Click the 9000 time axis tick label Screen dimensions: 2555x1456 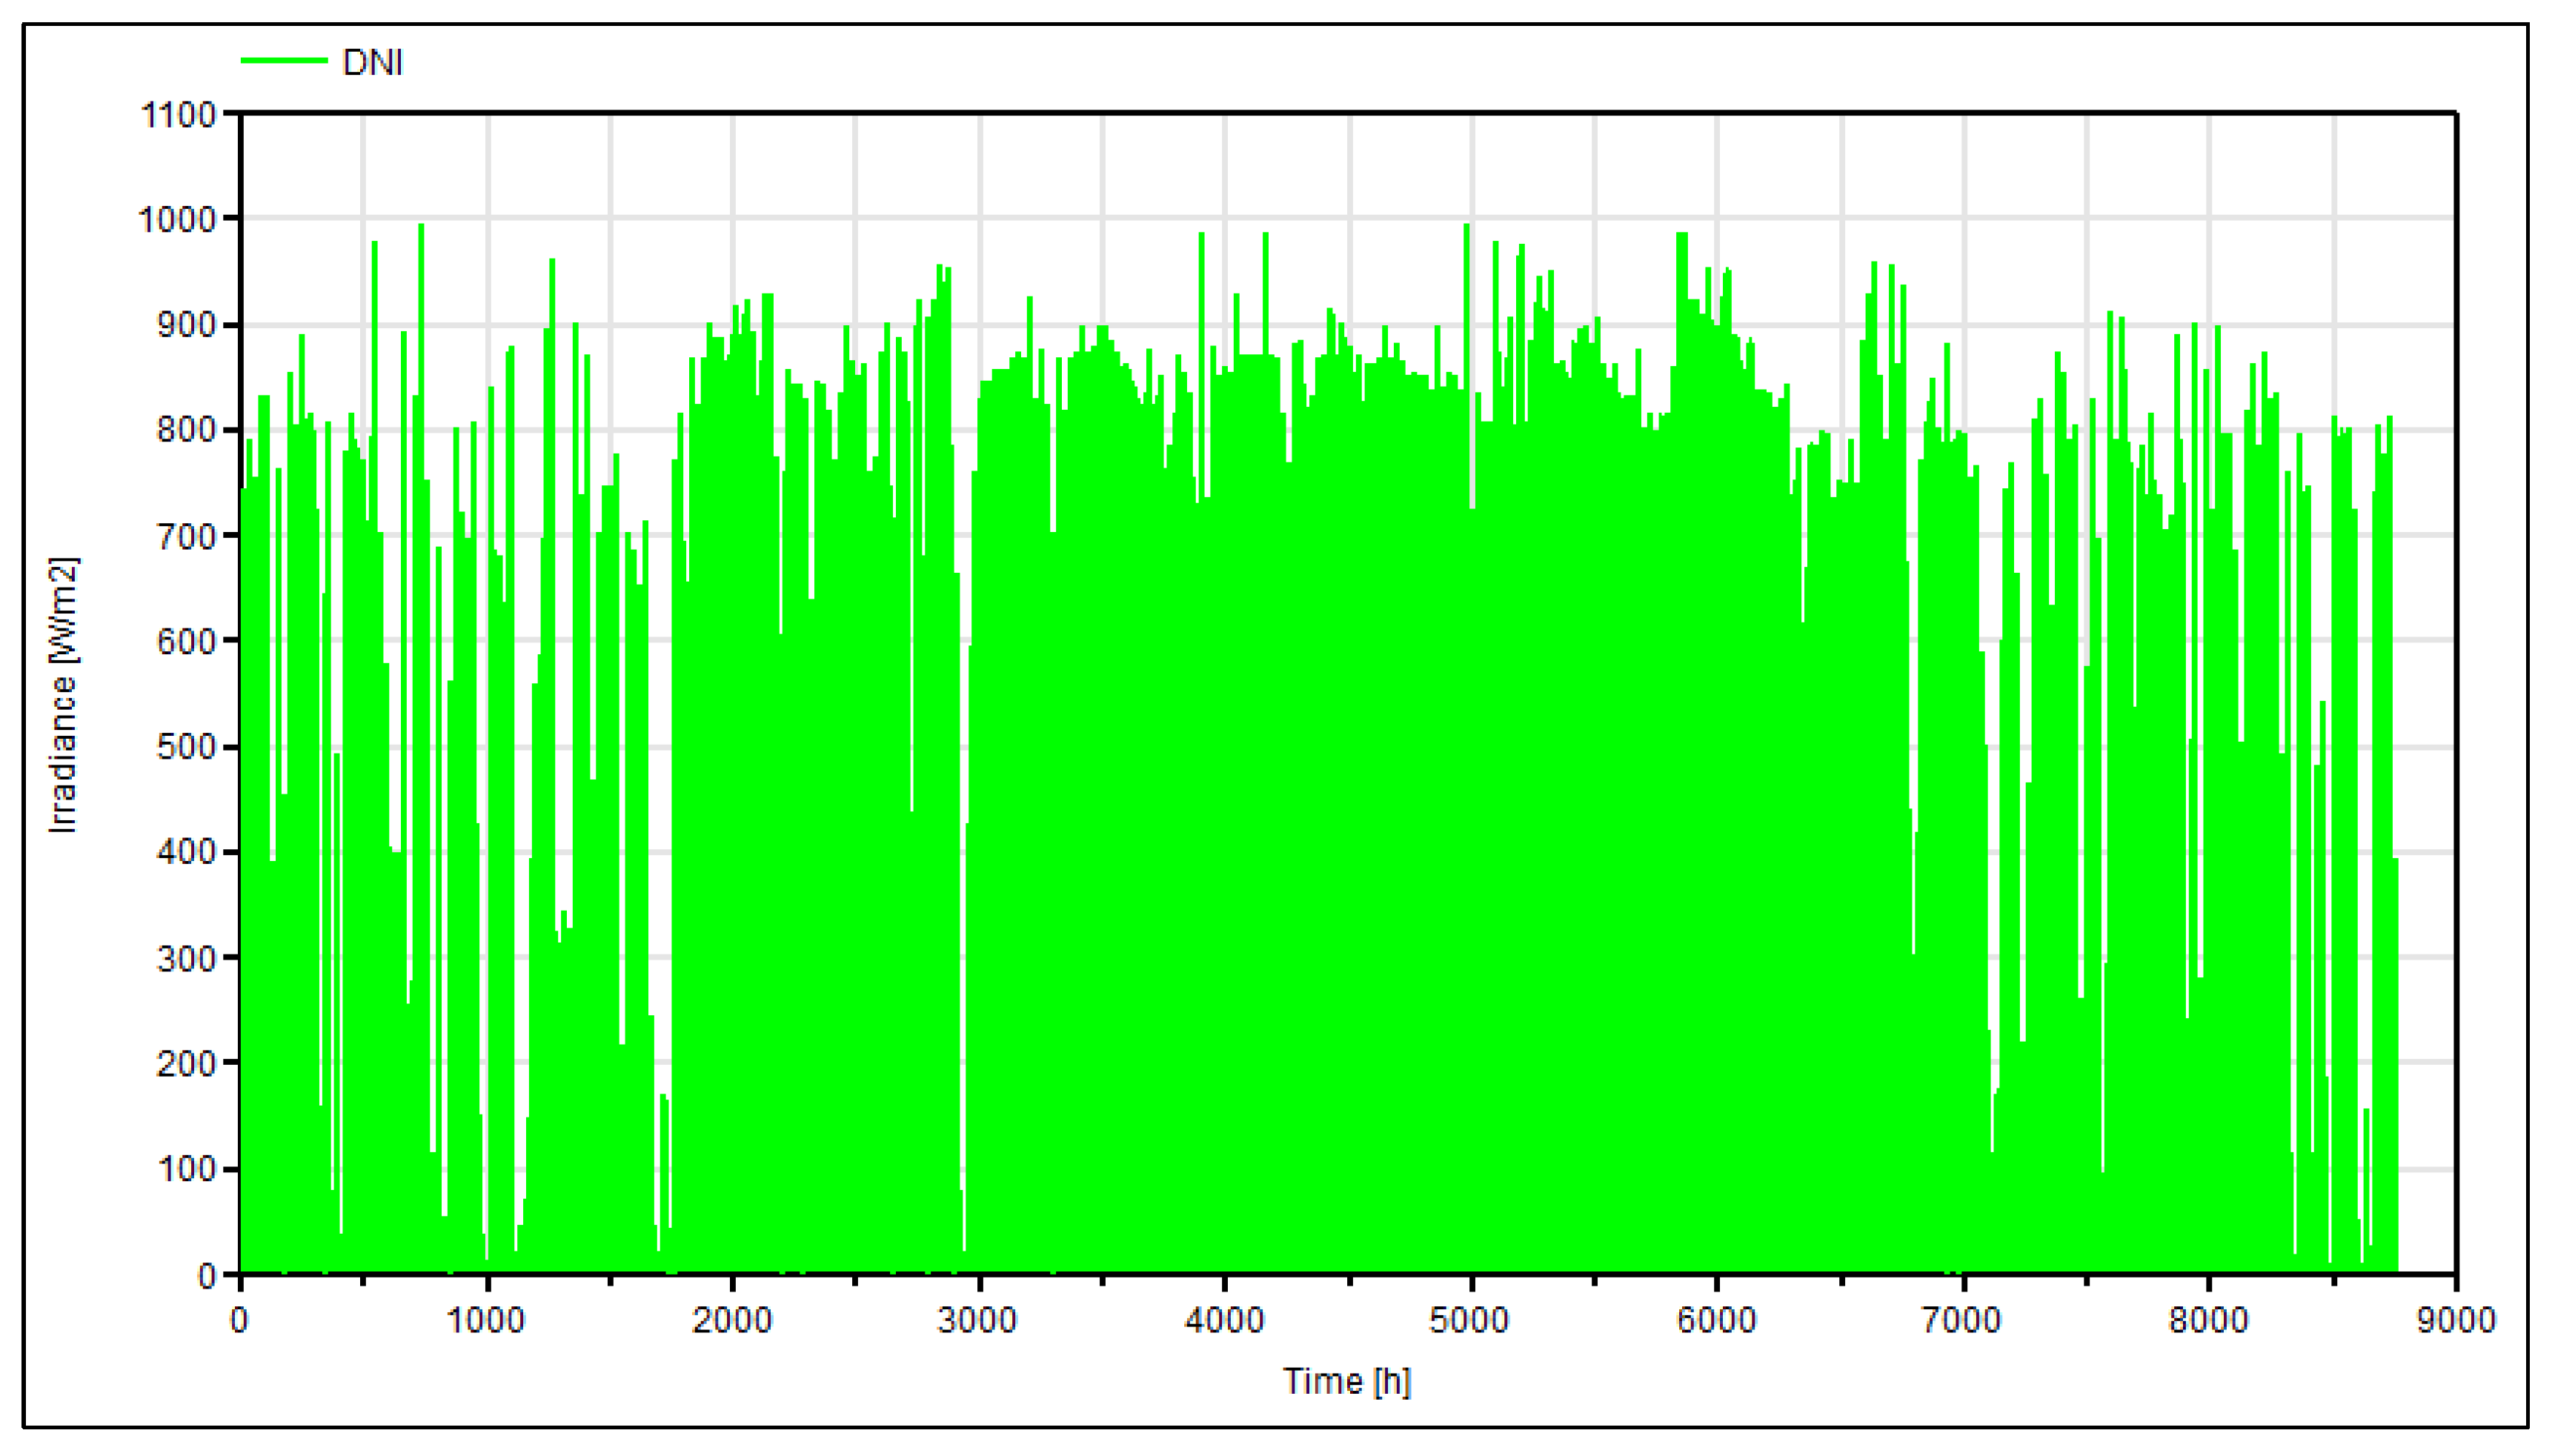tap(2455, 1320)
